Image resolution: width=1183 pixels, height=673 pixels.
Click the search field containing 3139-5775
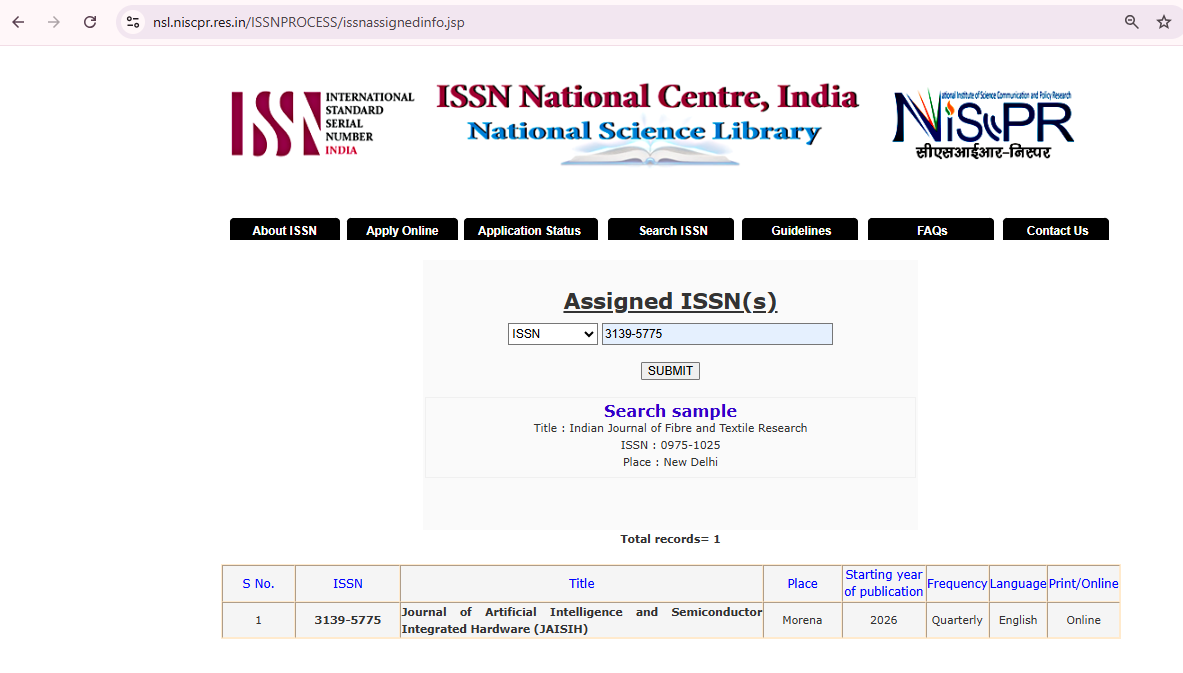[x=717, y=333]
